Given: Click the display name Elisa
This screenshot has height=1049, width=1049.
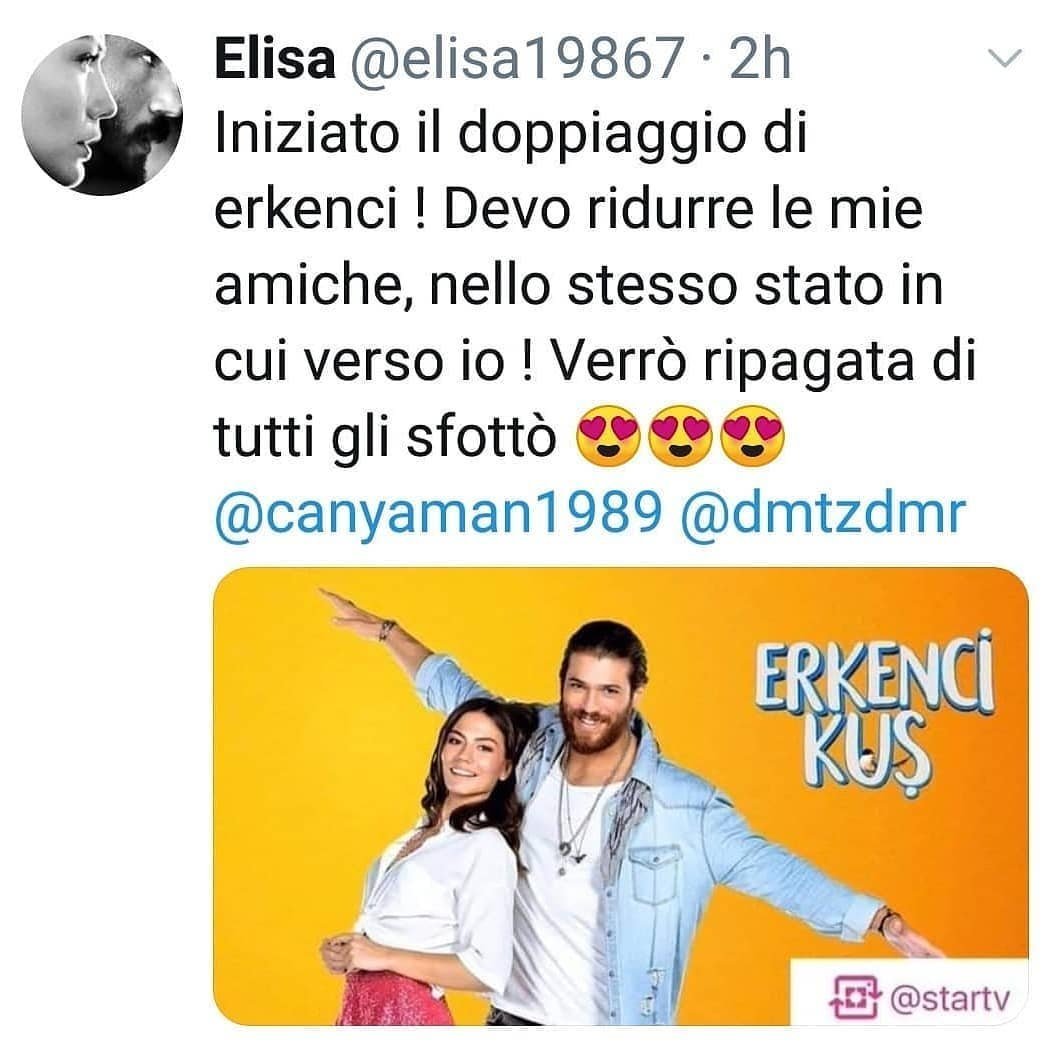Looking at the screenshot, I should coord(274,59).
